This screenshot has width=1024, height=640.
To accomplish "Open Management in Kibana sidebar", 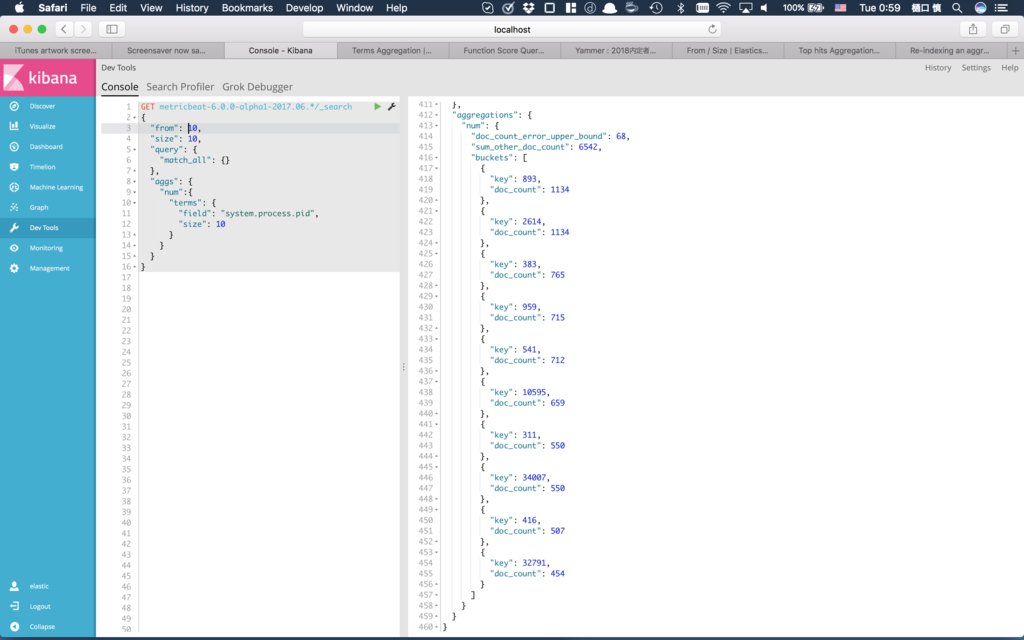I will [48, 268].
